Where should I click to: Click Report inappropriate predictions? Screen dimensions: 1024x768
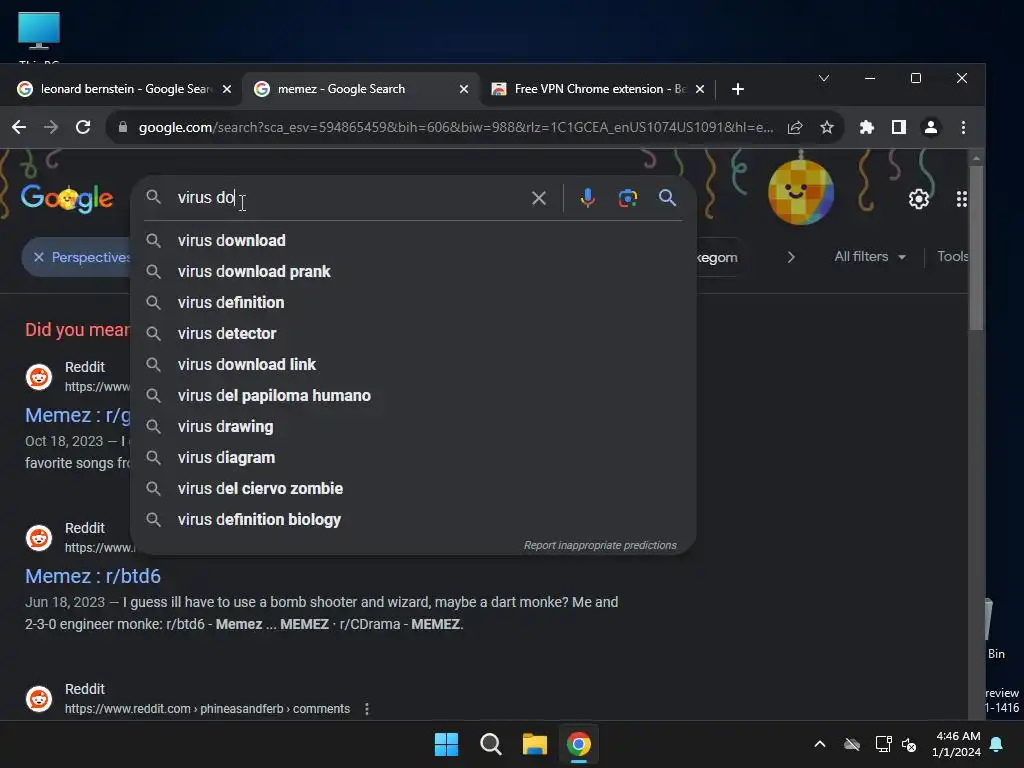[x=600, y=545]
